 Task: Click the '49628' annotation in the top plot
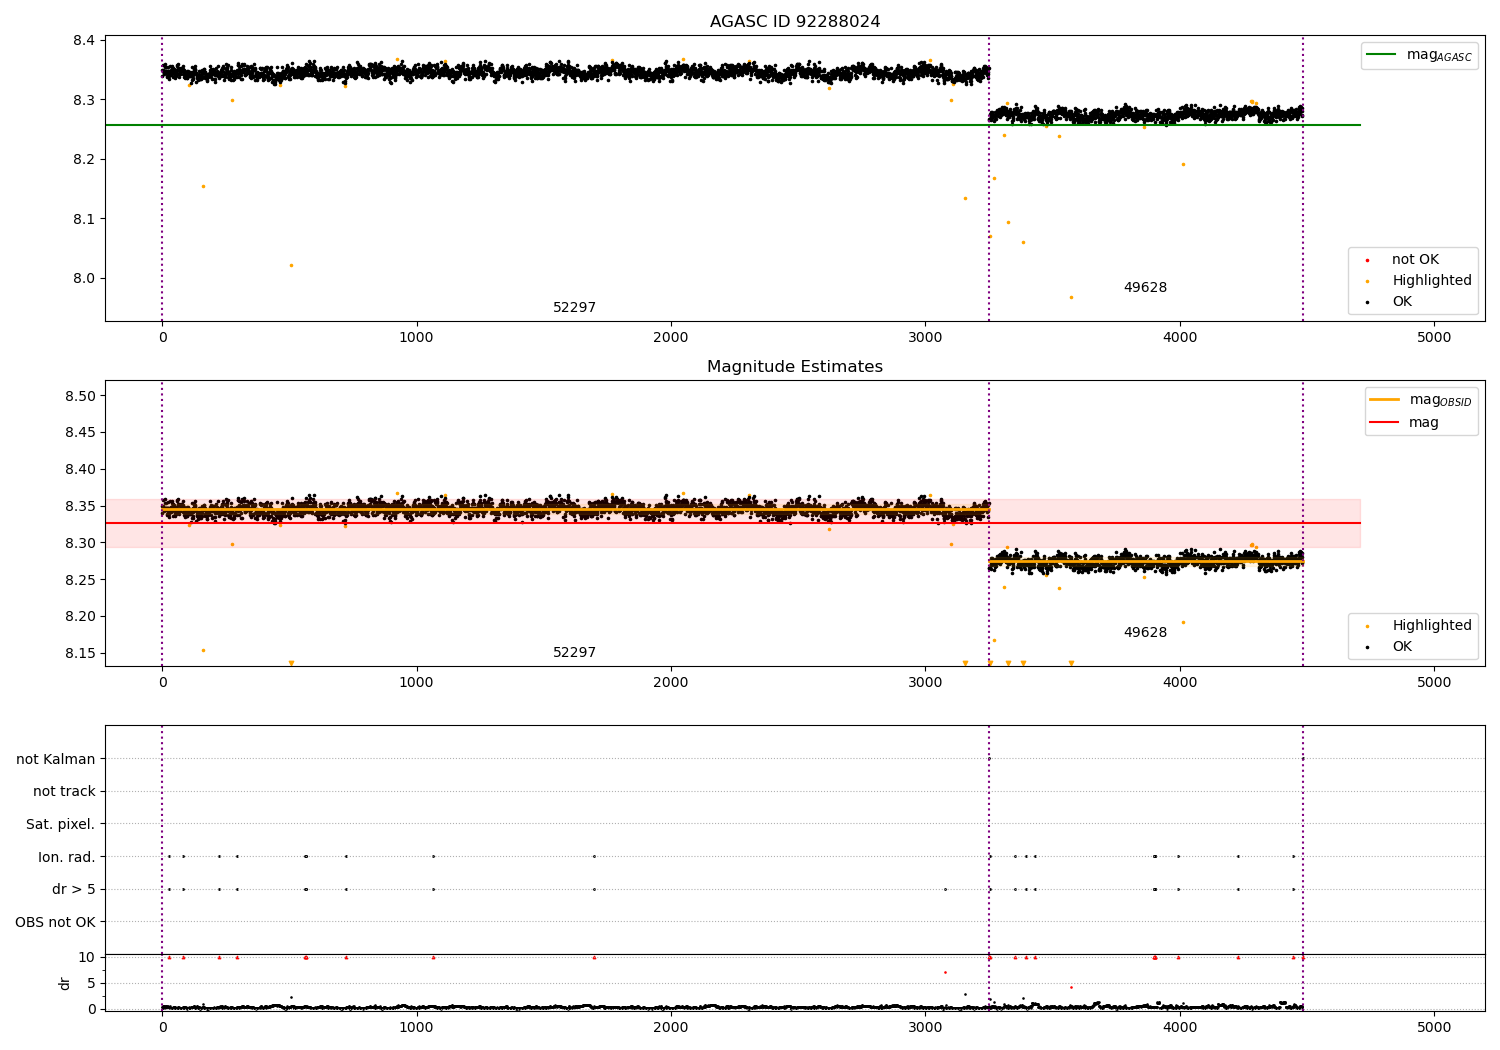1145,288
